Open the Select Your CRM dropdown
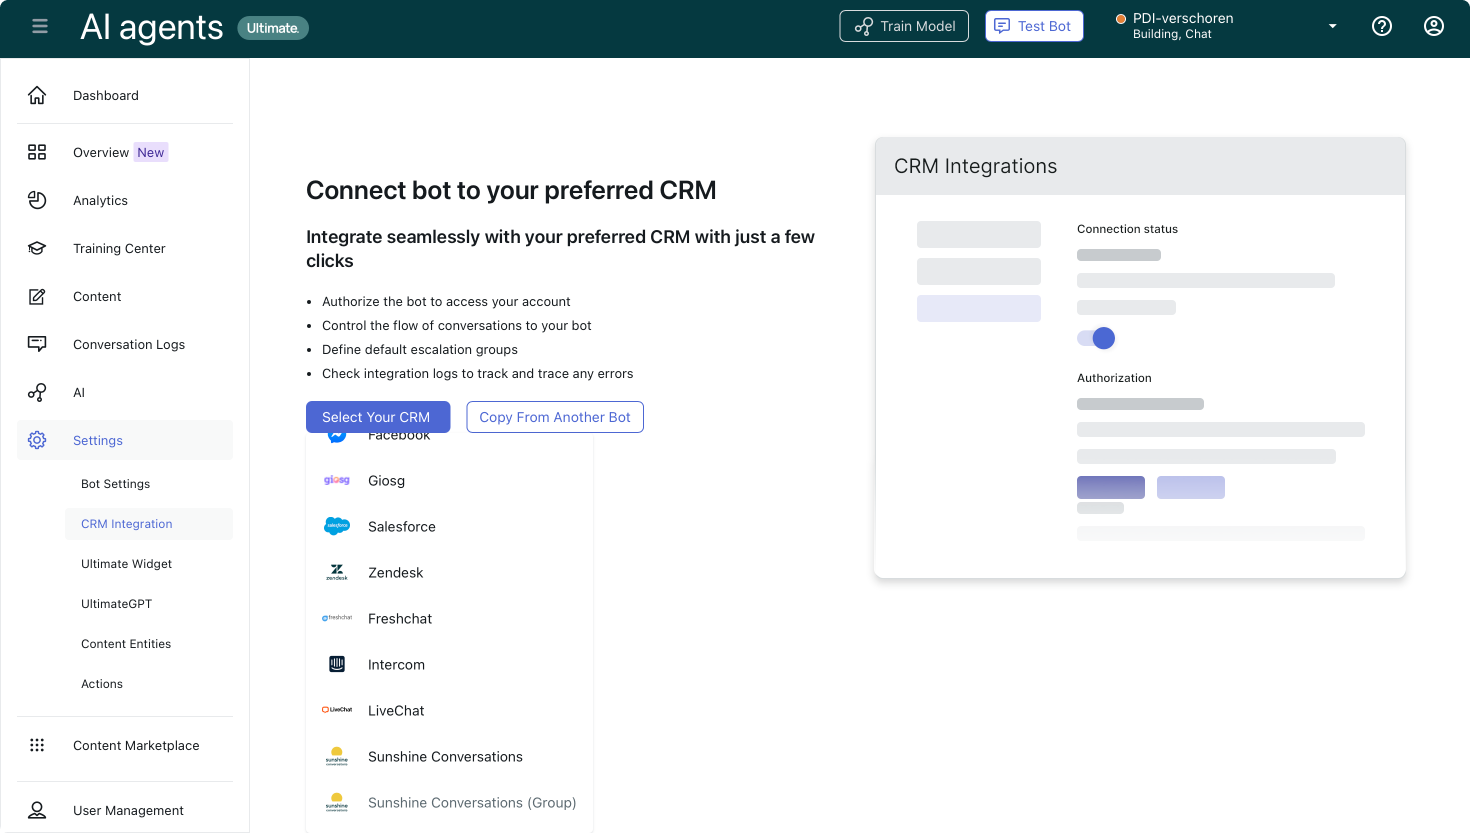 pyautogui.click(x=378, y=417)
